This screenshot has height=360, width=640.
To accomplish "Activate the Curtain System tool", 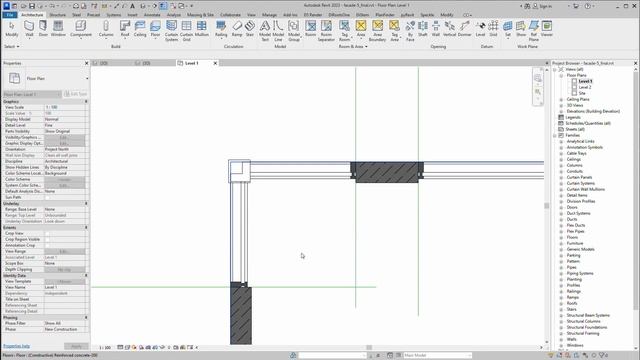I will click(x=171, y=31).
